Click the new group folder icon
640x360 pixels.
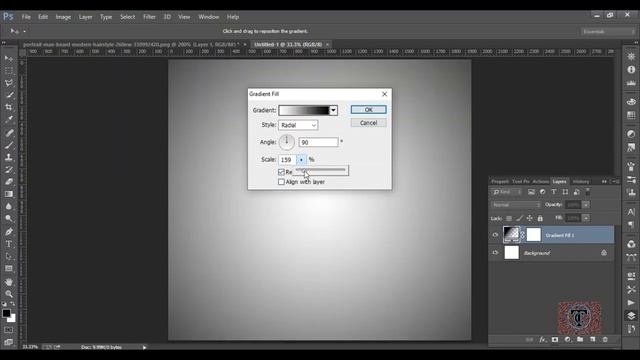580,340
